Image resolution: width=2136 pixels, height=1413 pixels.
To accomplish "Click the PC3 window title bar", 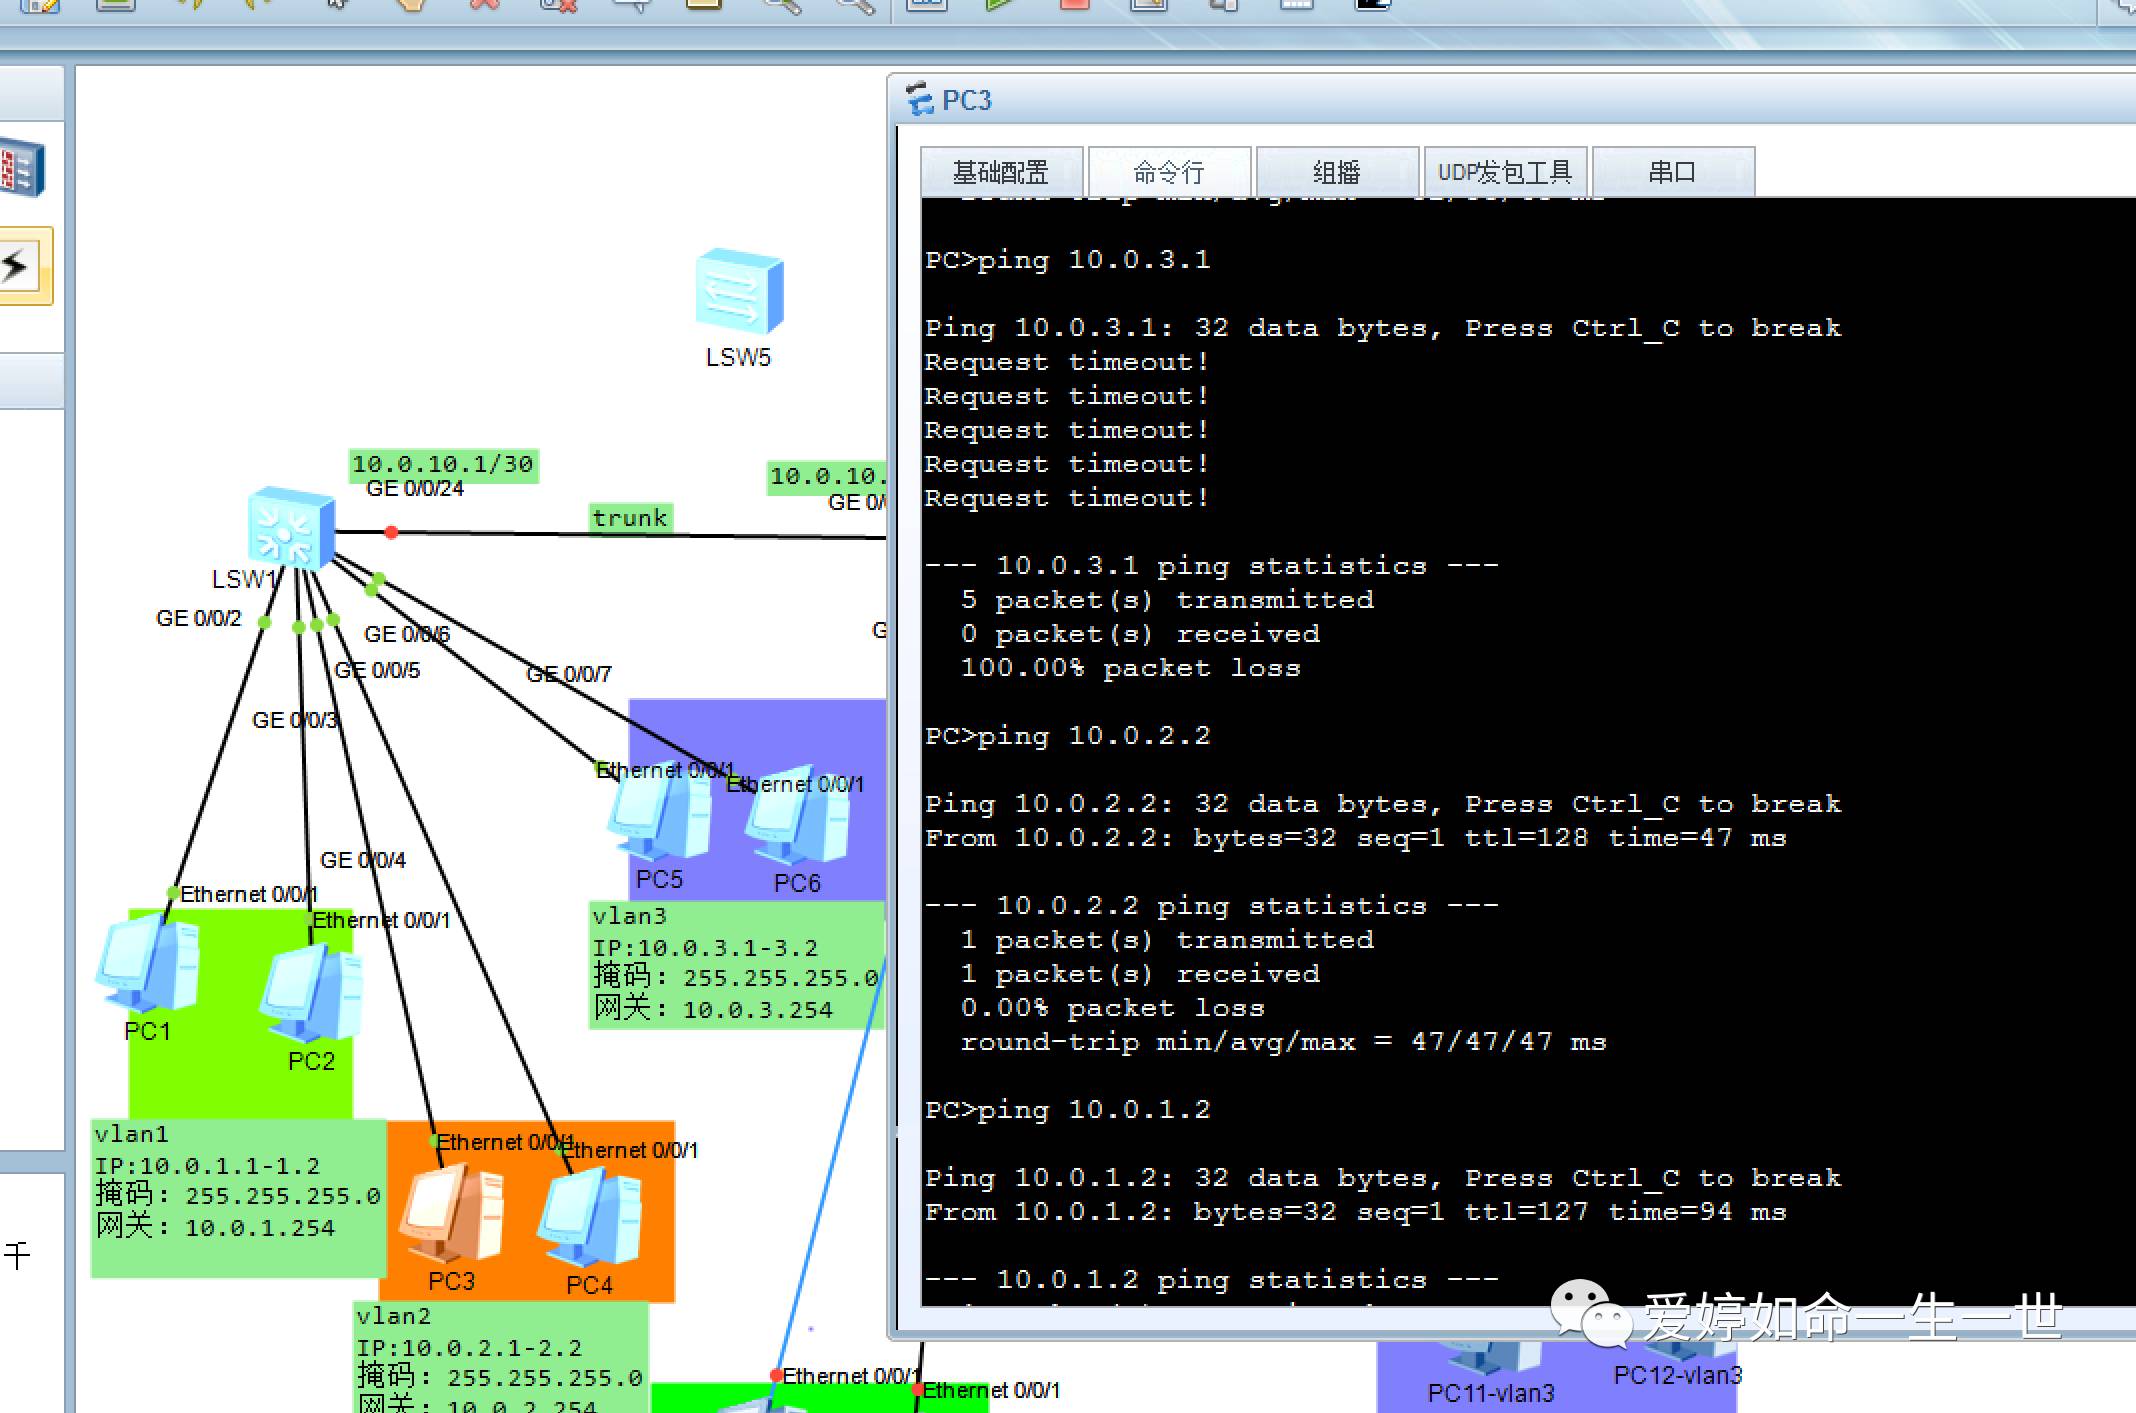I will 1500,100.
